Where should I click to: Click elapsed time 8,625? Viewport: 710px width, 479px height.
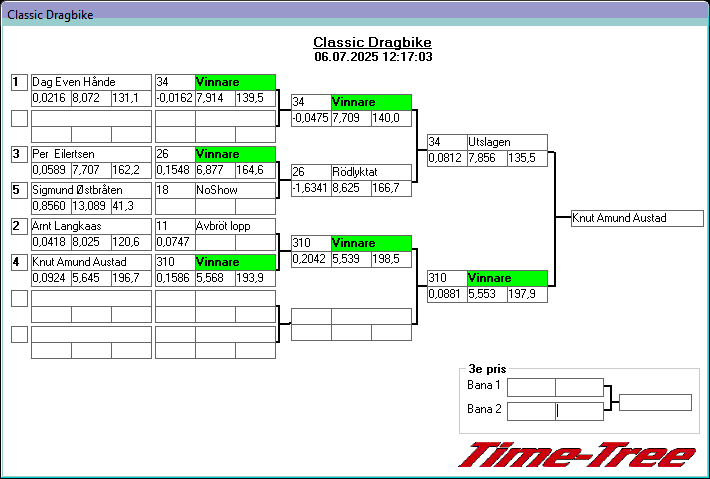tap(351, 188)
